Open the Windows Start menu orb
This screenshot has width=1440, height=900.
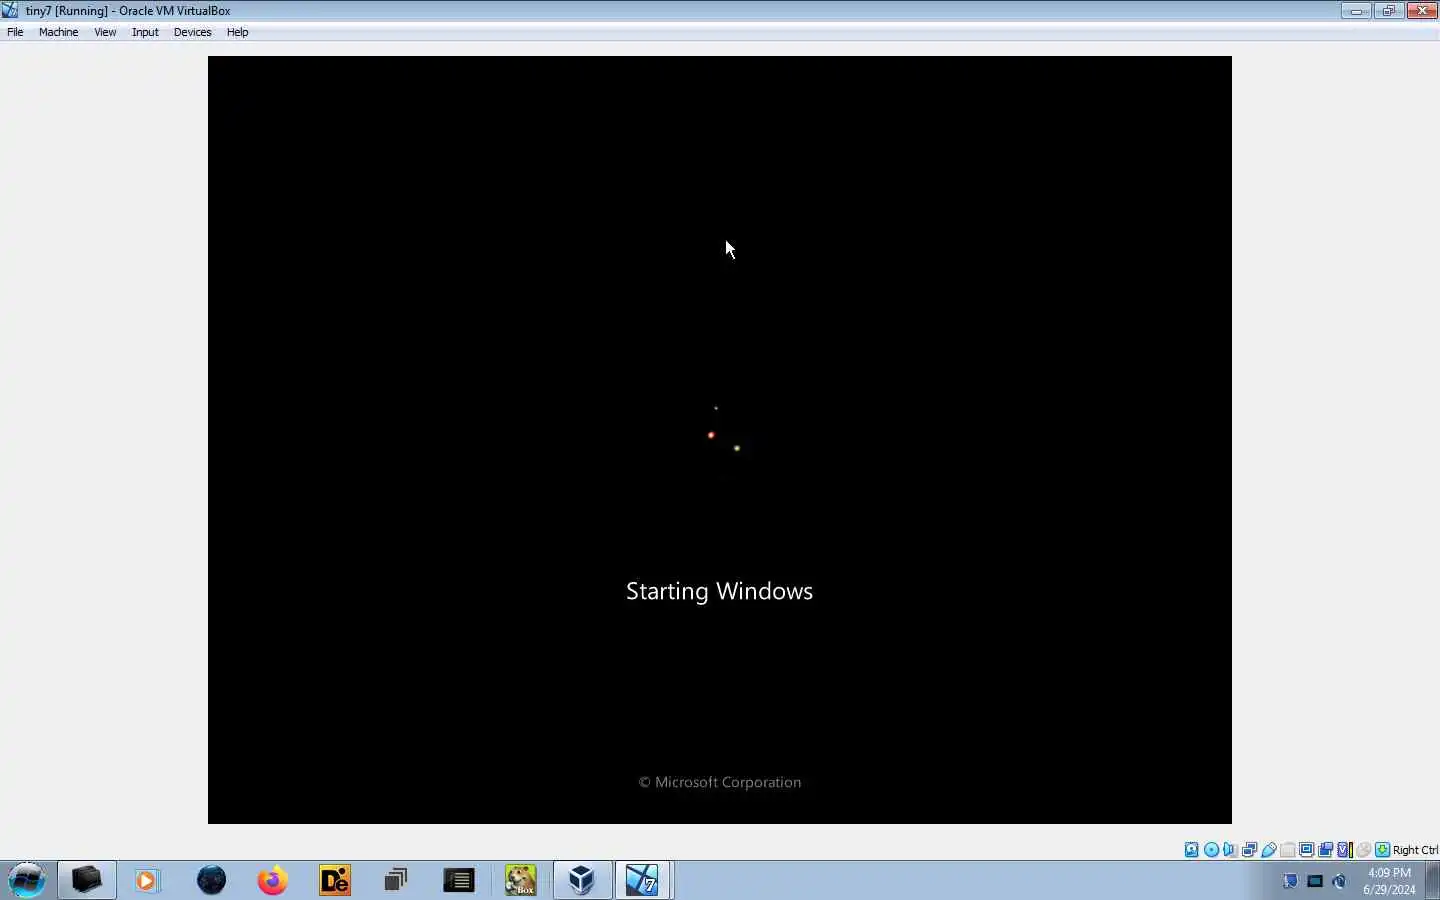click(27, 880)
